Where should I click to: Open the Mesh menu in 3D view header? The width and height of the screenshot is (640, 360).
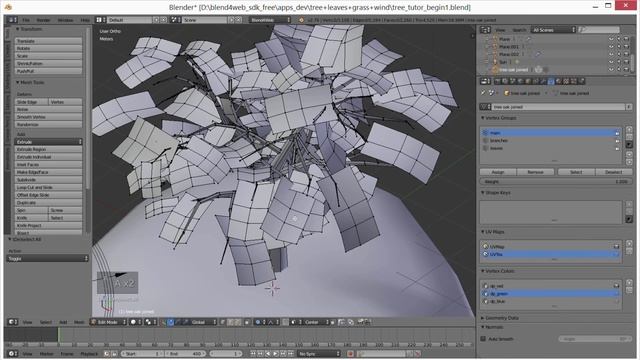[79, 322]
